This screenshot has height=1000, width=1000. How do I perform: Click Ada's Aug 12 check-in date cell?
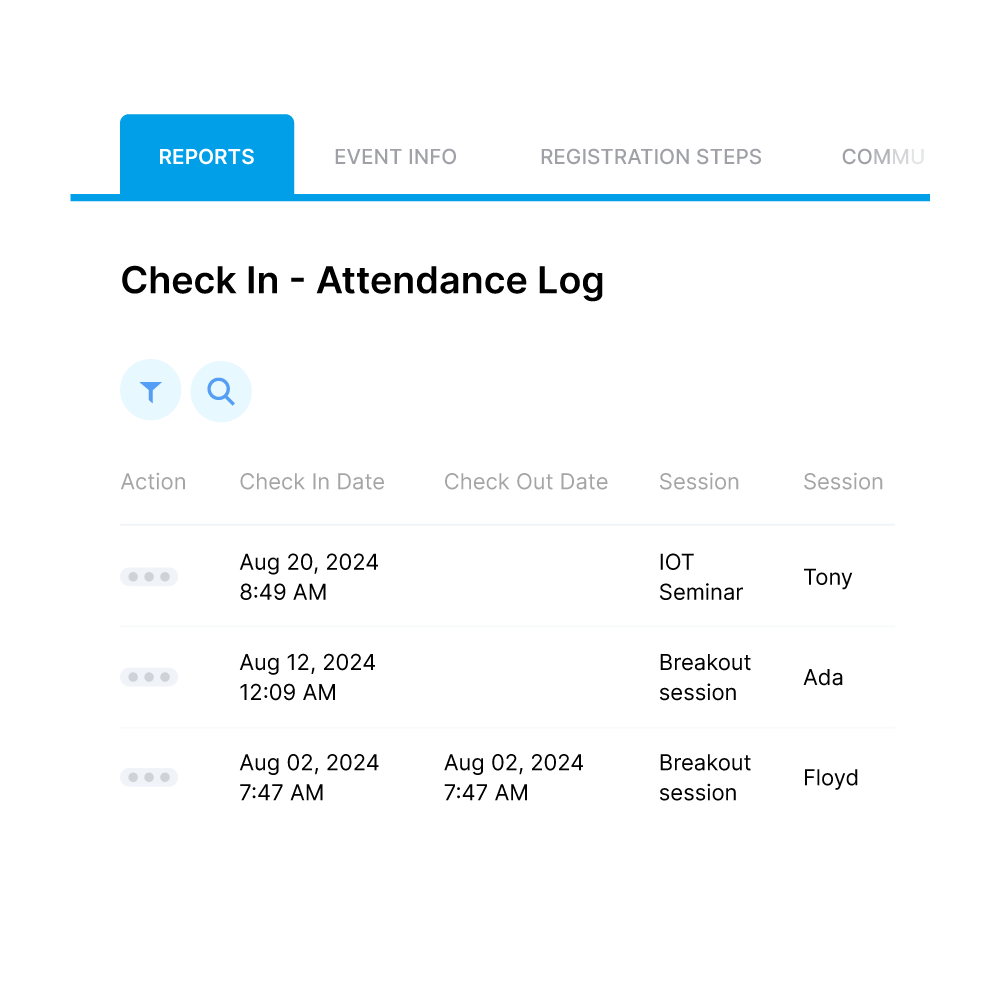click(307, 677)
